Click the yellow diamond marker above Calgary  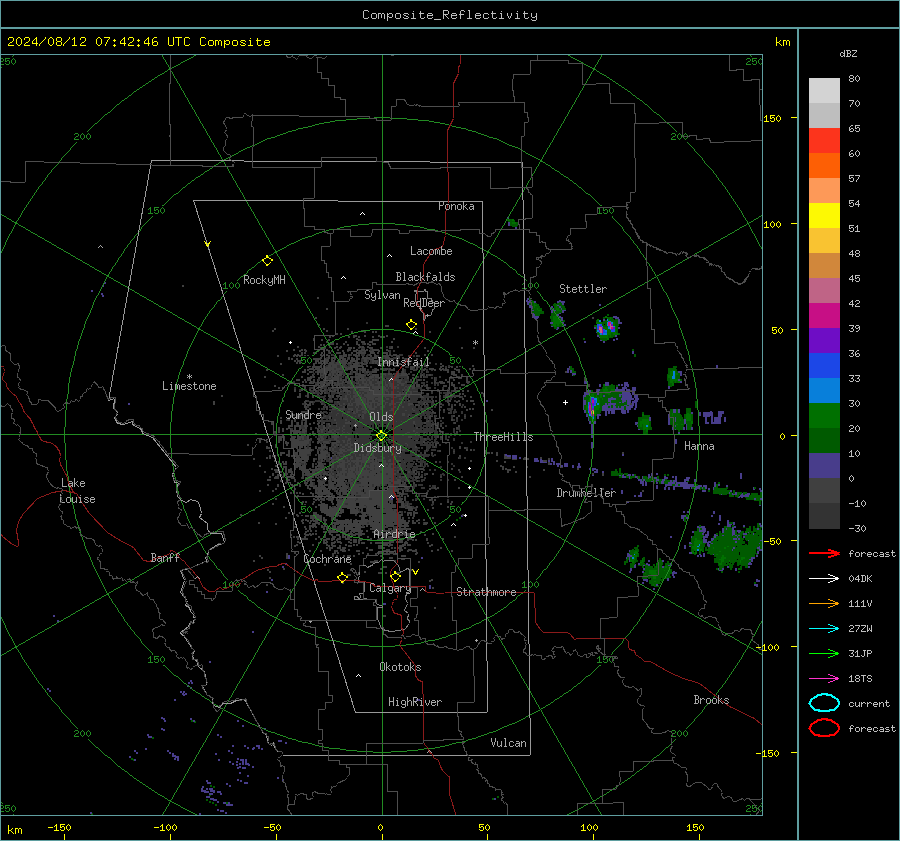pyautogui.click(x=395, y=576)
